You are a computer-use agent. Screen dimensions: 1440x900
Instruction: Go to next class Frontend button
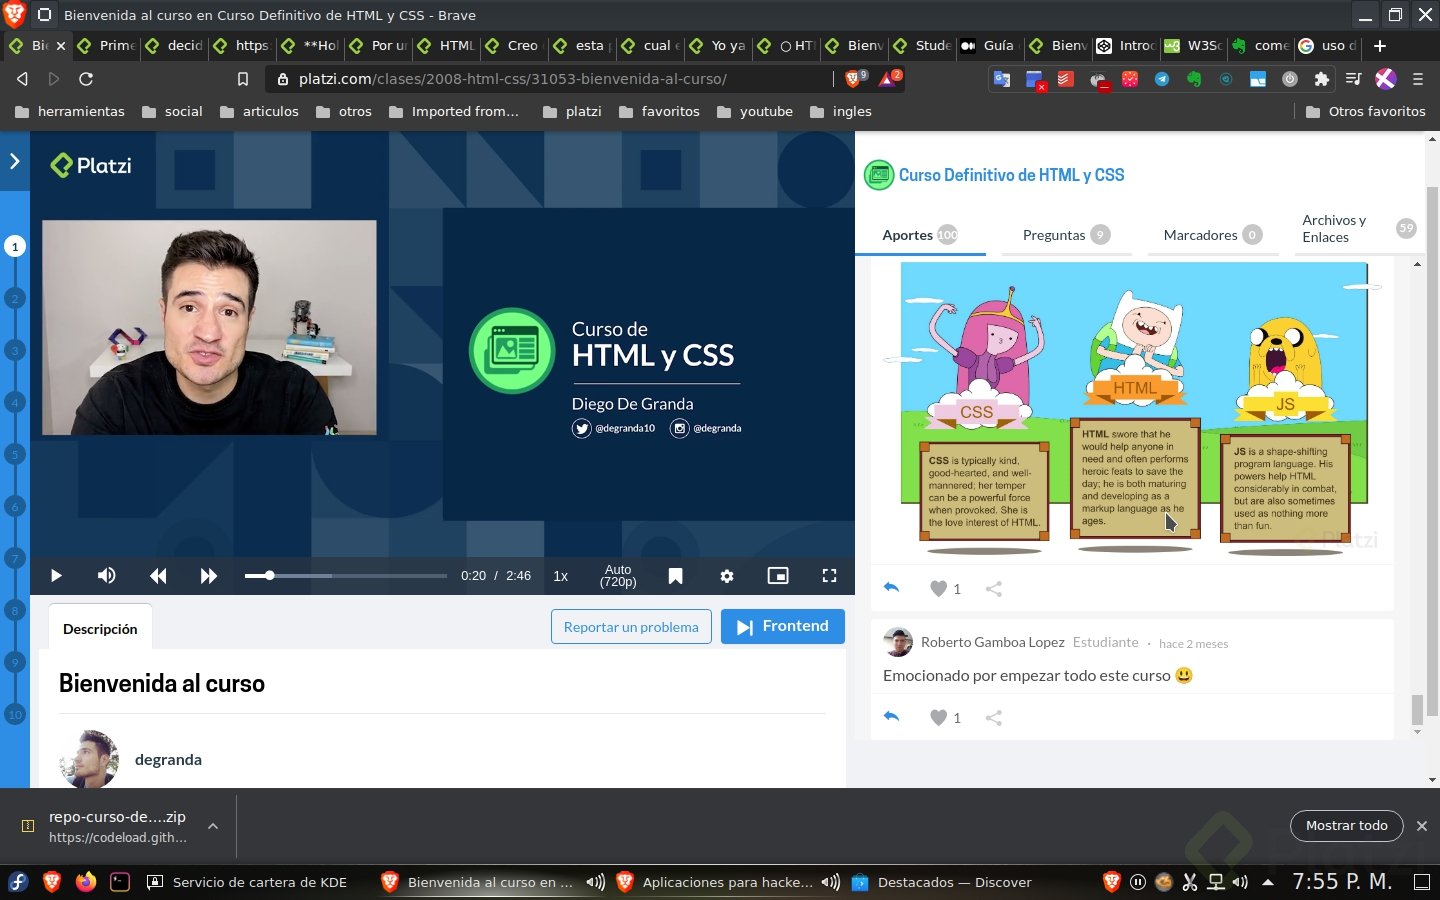click(783, 627)
